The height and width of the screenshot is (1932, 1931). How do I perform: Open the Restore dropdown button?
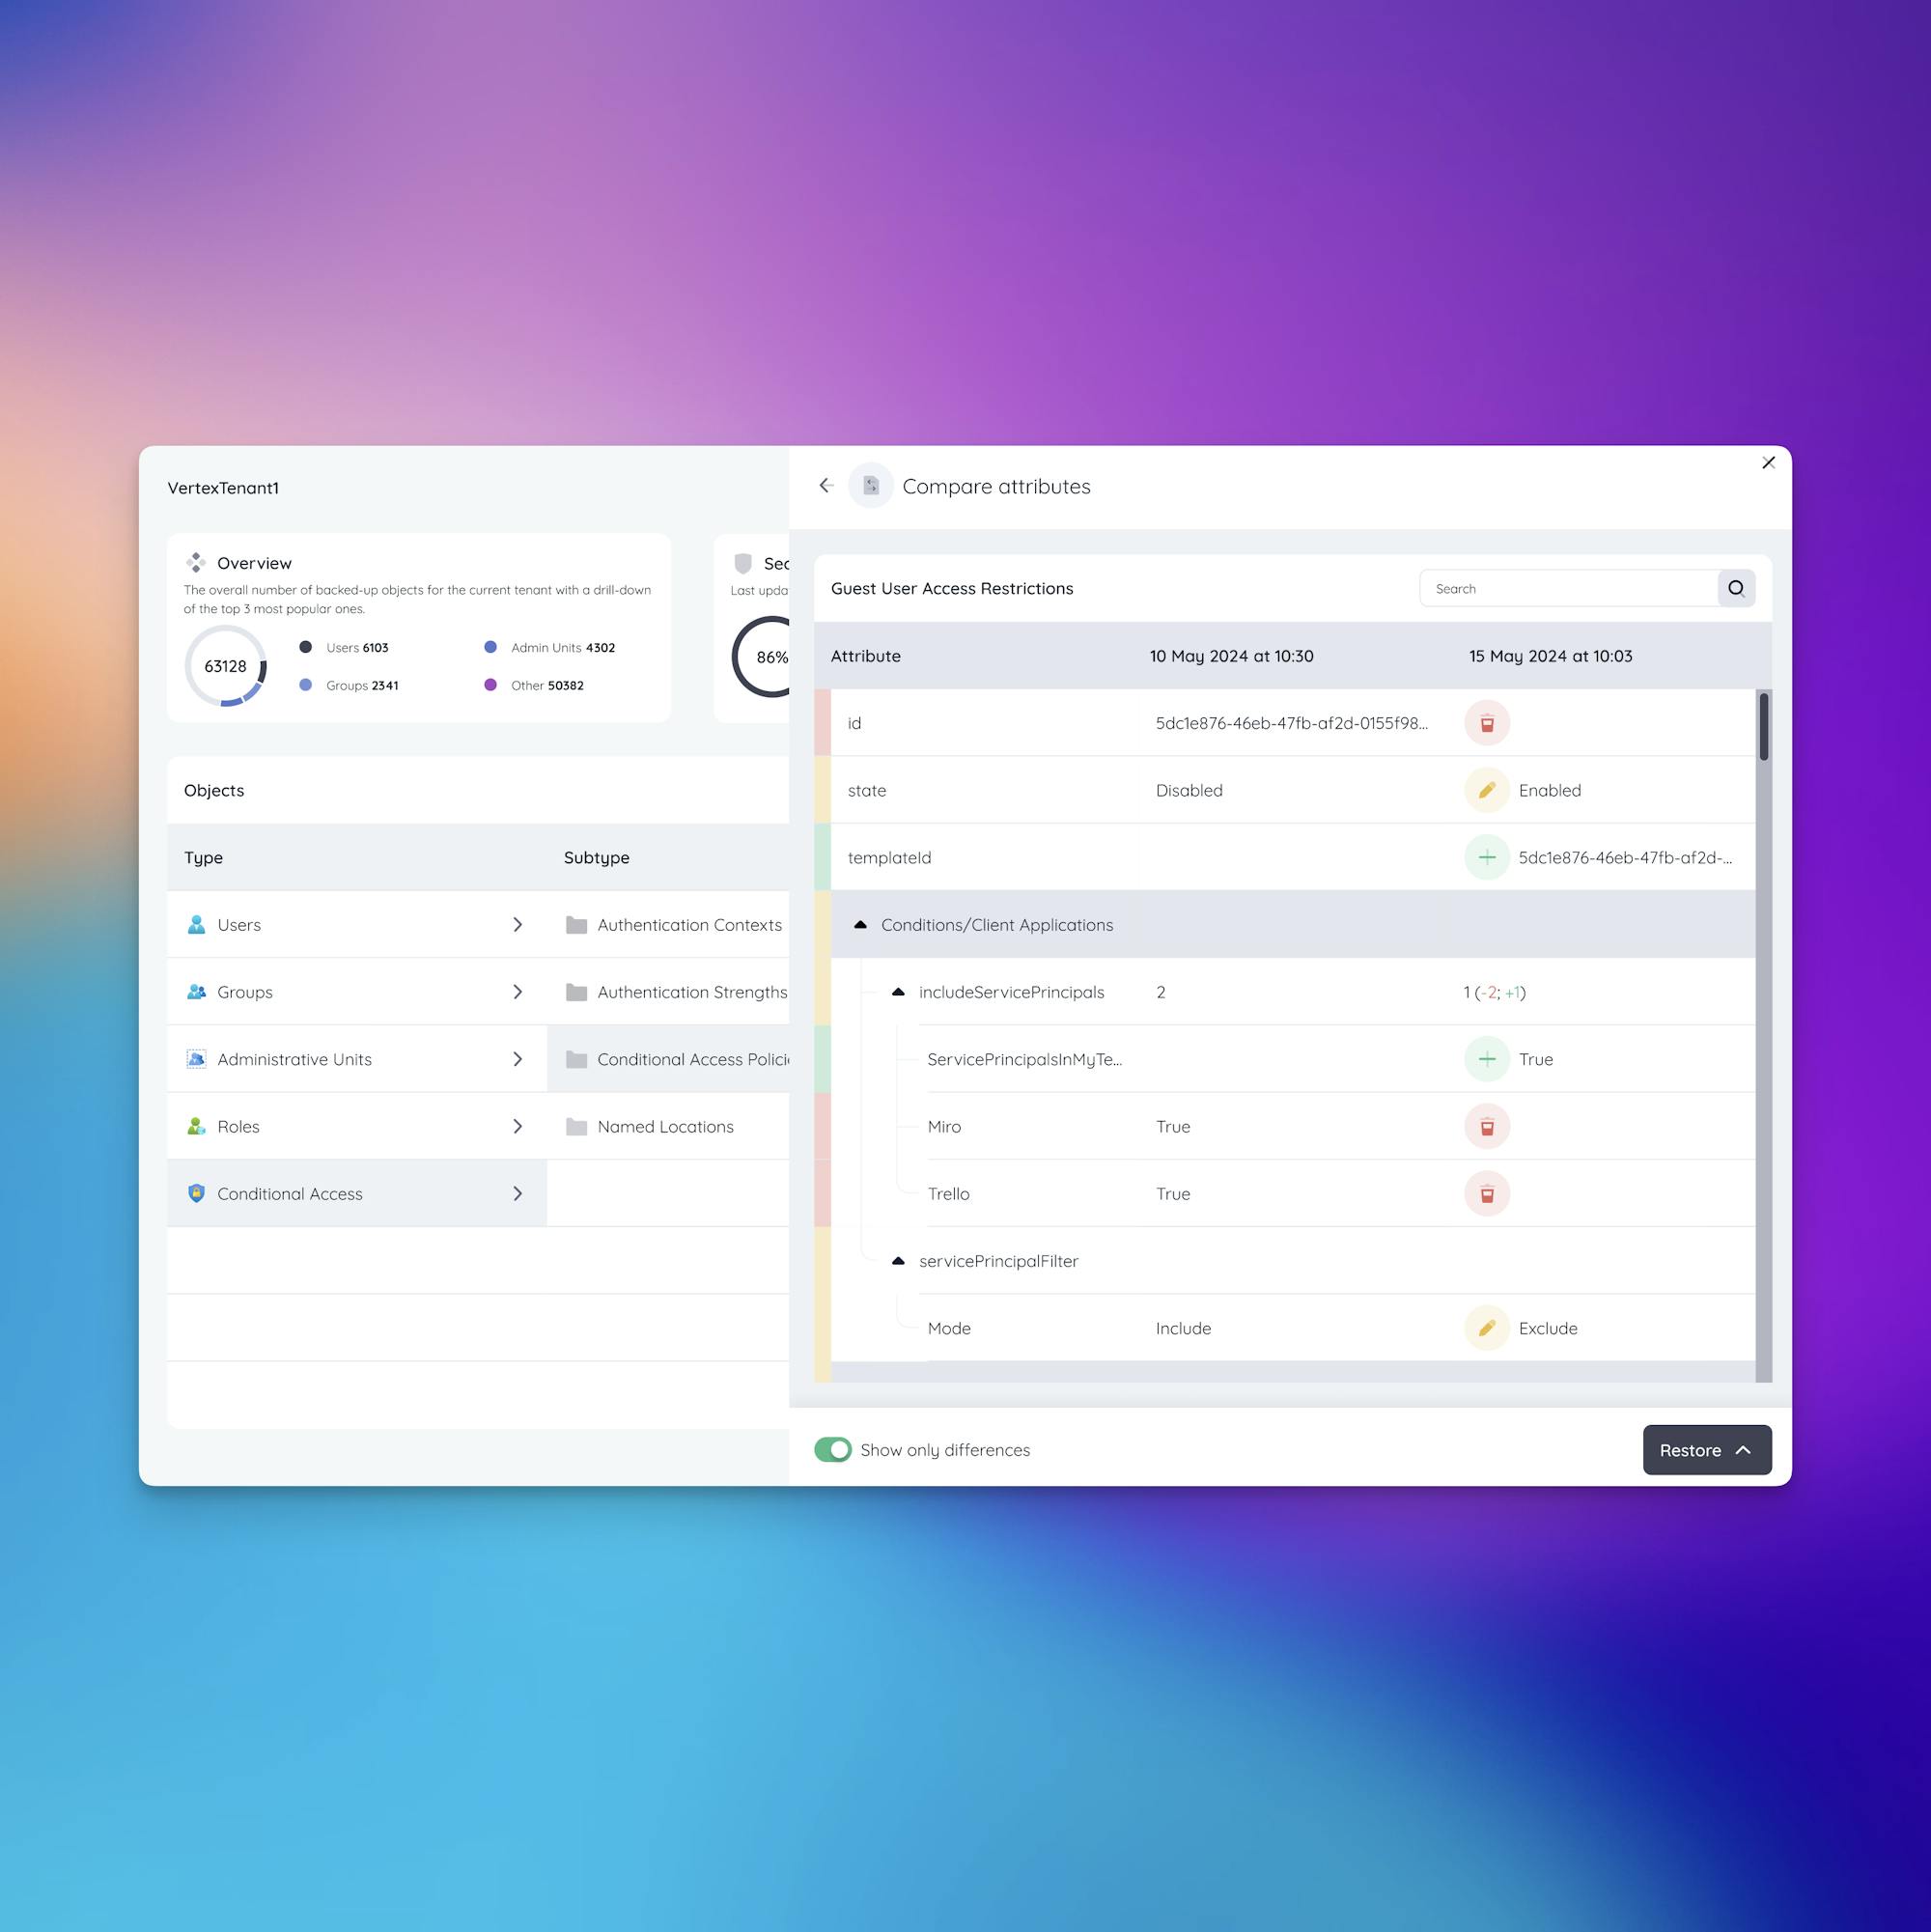[1706, 1450]
